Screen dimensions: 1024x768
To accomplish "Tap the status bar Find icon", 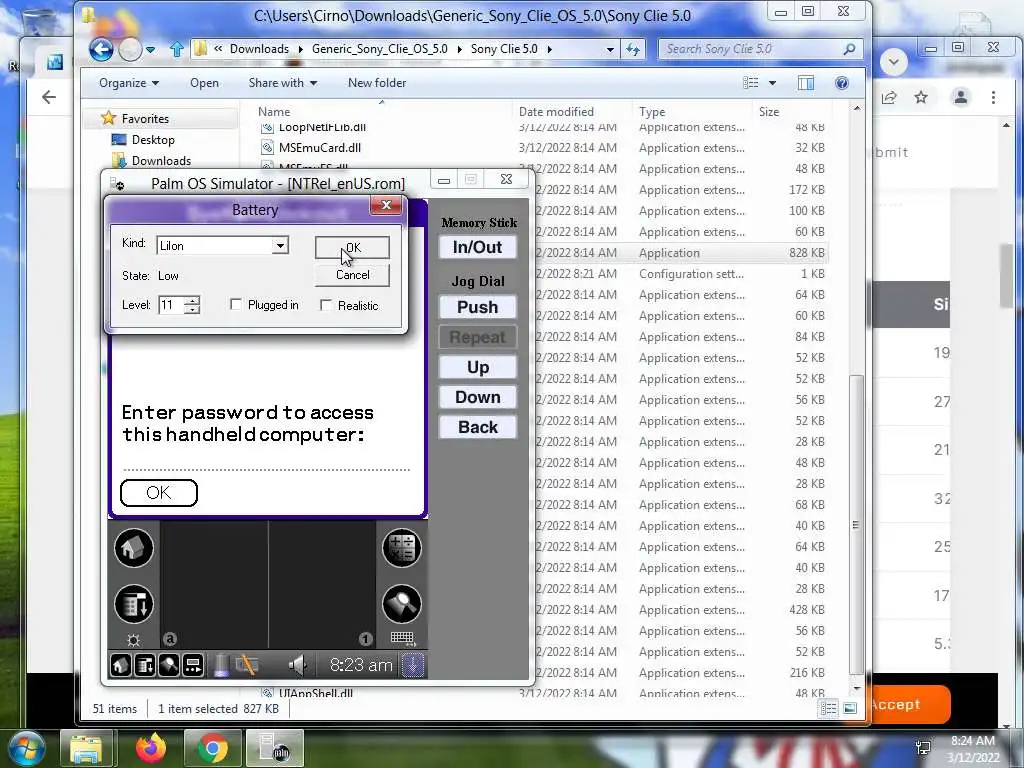I will click(168, 665).
